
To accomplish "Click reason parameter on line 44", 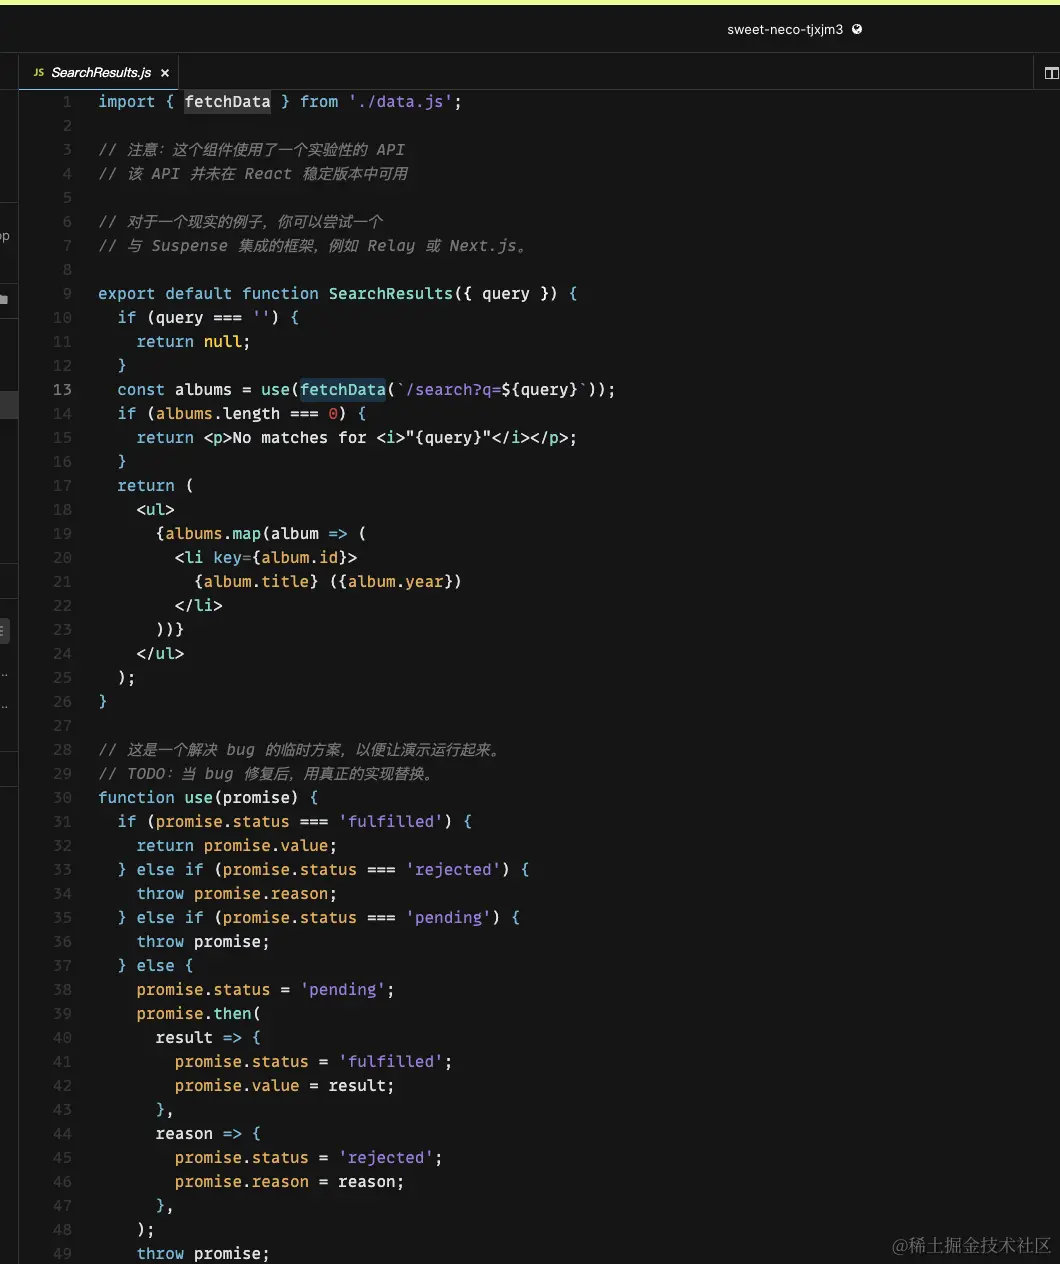I will [x=184, y=1134].
